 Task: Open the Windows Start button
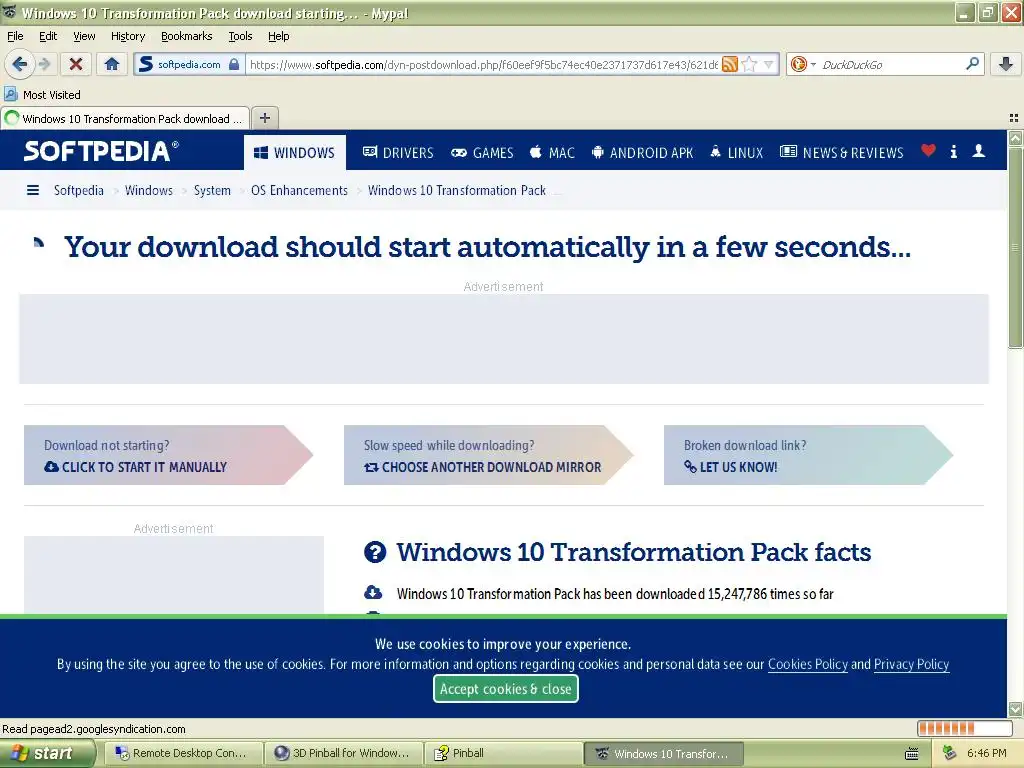47,754
